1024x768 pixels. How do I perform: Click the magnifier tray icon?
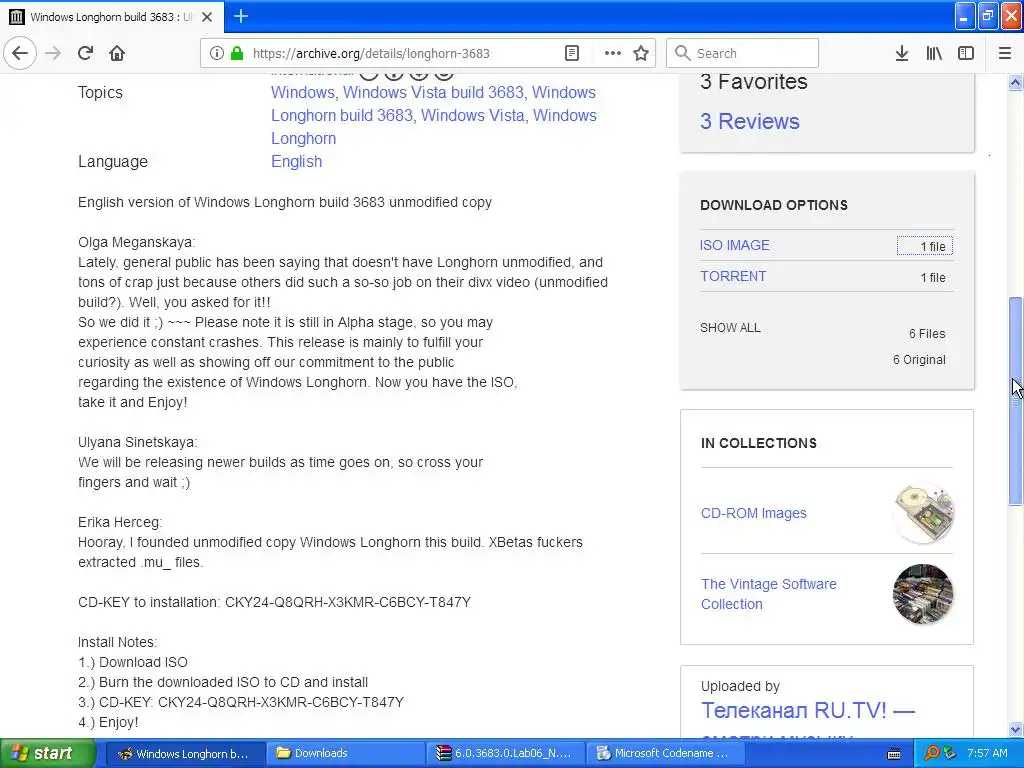(x=931, y=754)
